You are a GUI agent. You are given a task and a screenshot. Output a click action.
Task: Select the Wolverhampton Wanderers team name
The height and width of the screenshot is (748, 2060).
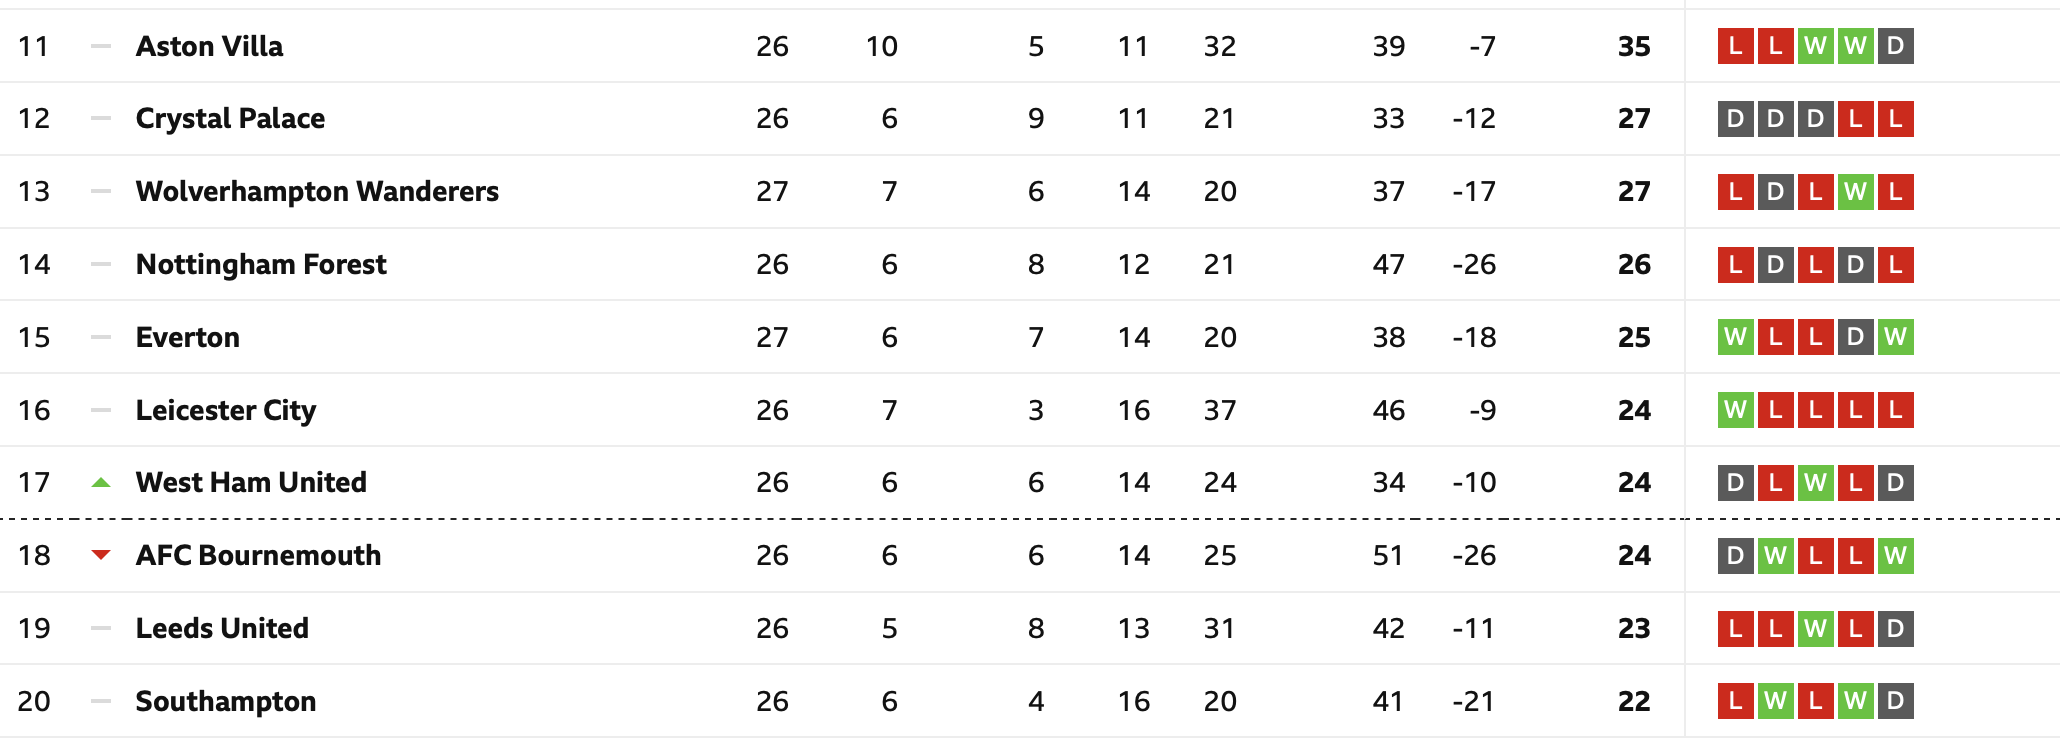click(318, 192)
